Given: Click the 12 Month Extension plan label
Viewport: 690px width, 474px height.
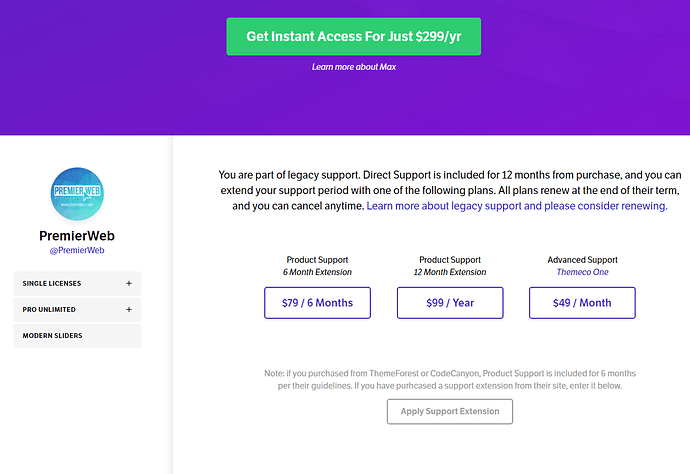Looking at the screenshot, I should point(449,272).
